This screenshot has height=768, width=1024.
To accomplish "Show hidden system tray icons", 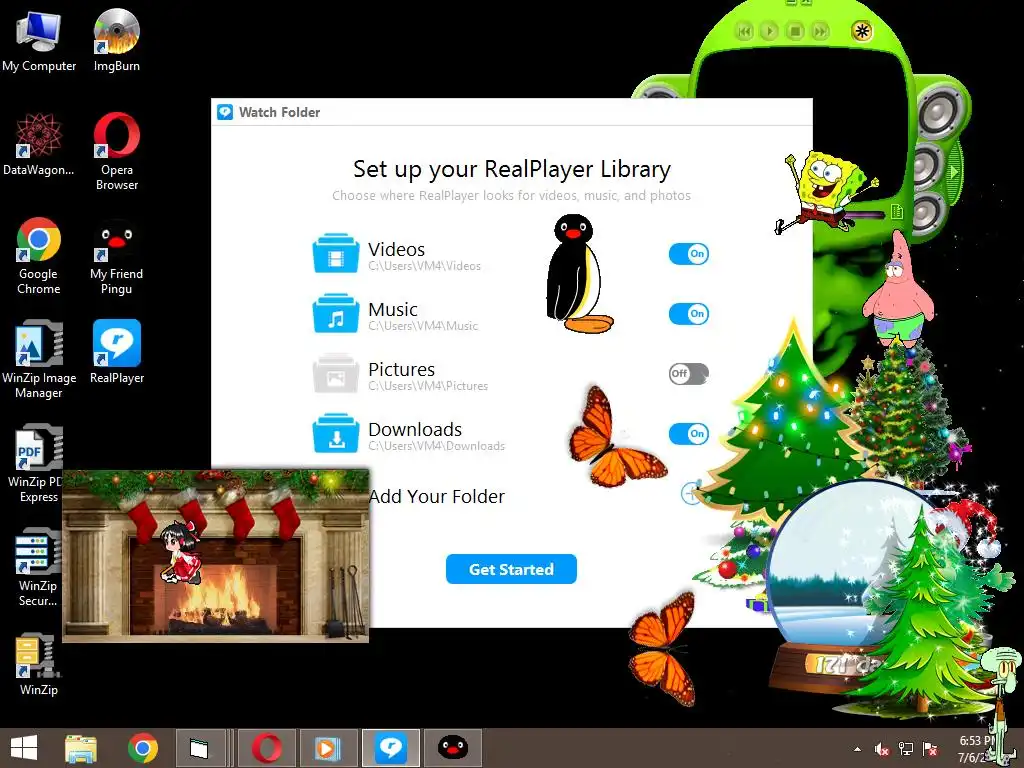I will pos(857,749).
